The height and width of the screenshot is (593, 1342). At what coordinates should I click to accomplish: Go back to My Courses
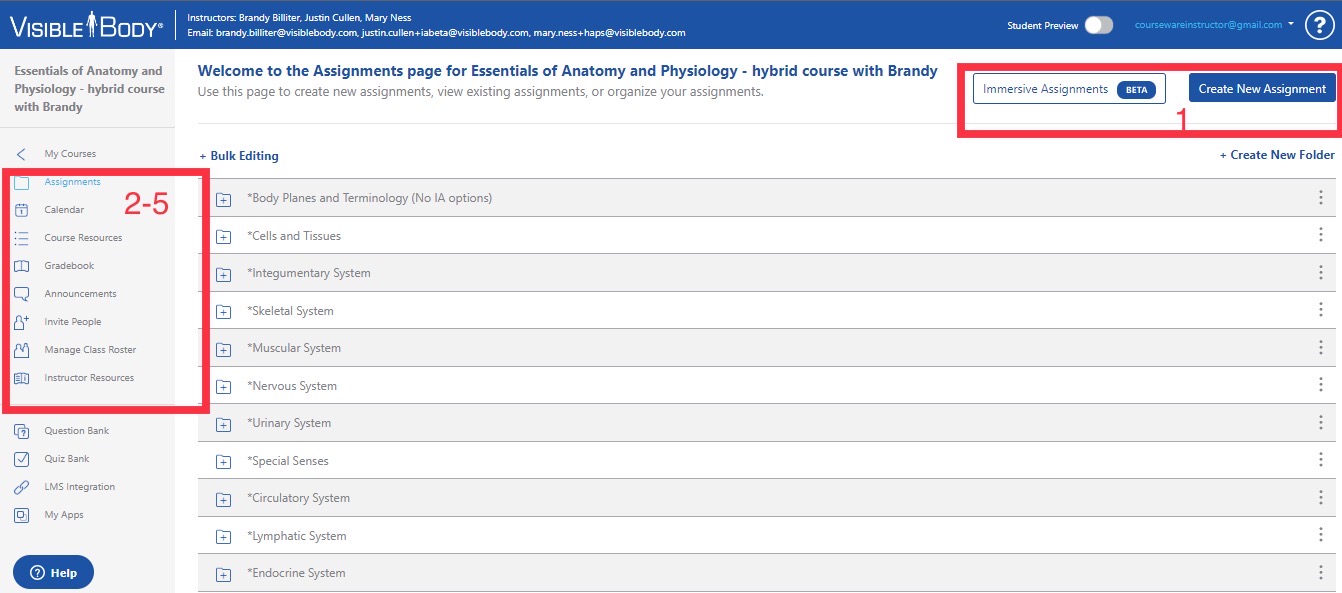tap(70, 154)
